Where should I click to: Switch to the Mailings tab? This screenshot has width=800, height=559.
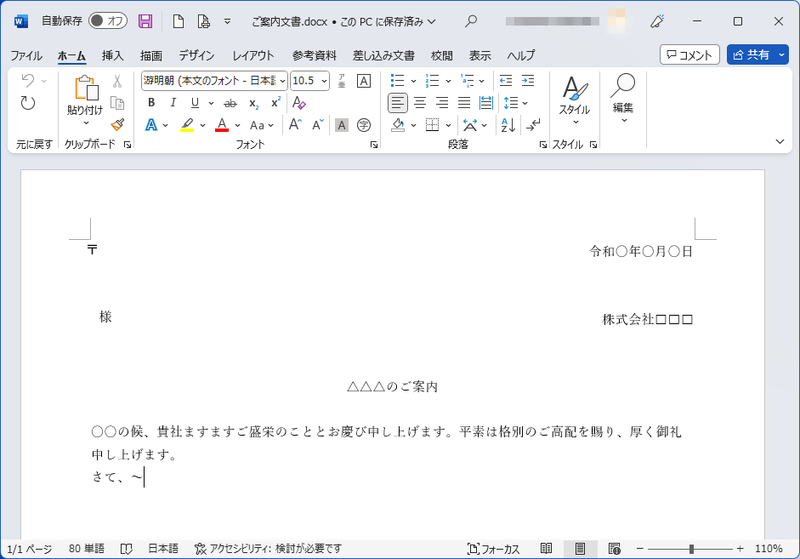pyautogui.click(x=383, y=55)
